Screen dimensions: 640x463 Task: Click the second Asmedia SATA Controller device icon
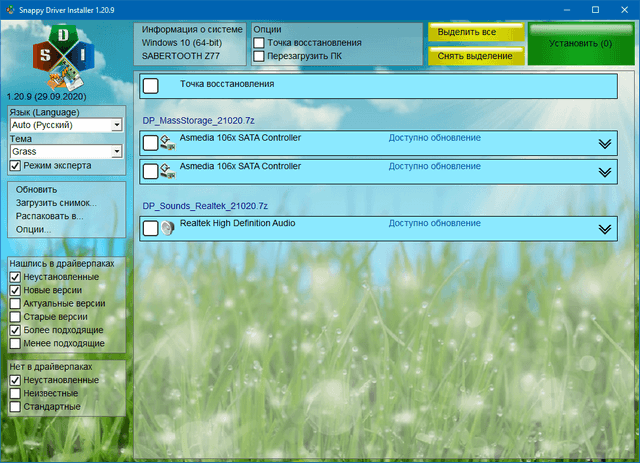[168, 172]
